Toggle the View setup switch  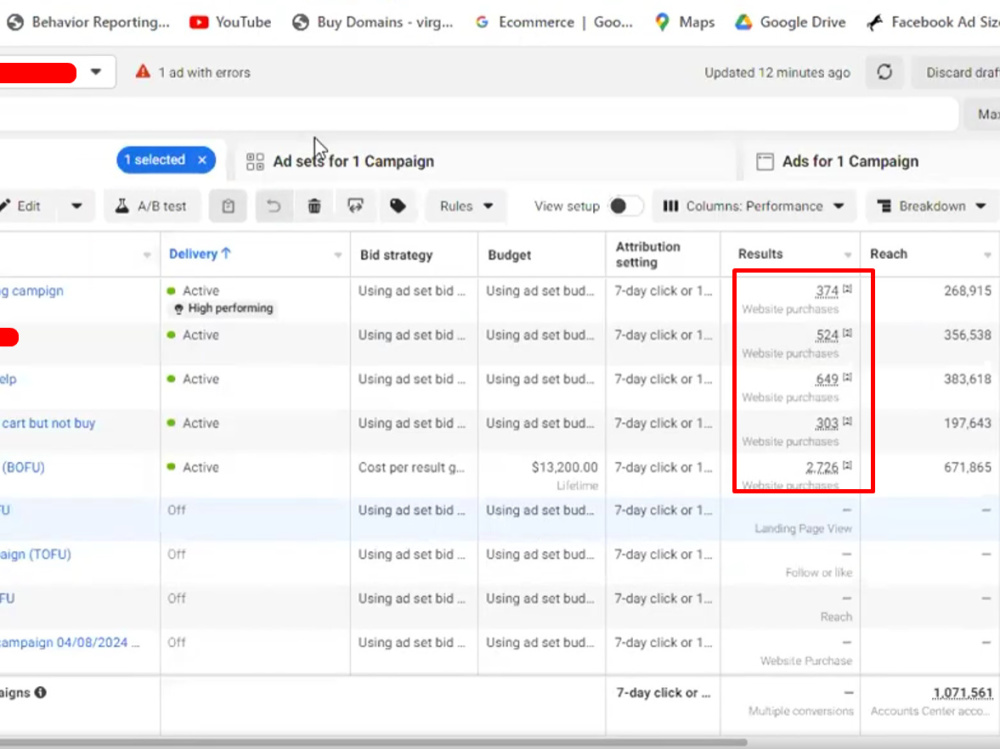(625, 206)
